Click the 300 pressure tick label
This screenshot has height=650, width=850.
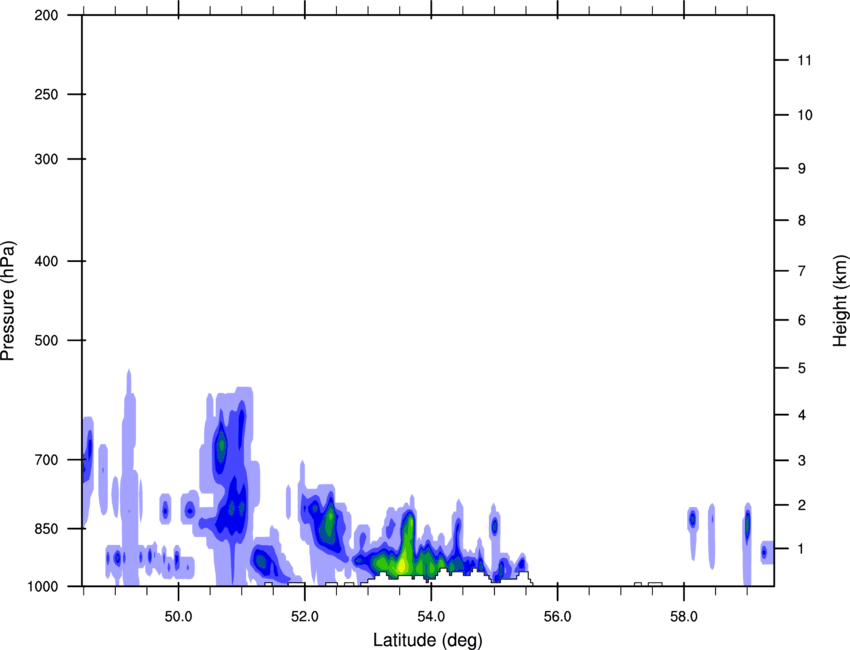pyautogui.click(x=46, y=159)
